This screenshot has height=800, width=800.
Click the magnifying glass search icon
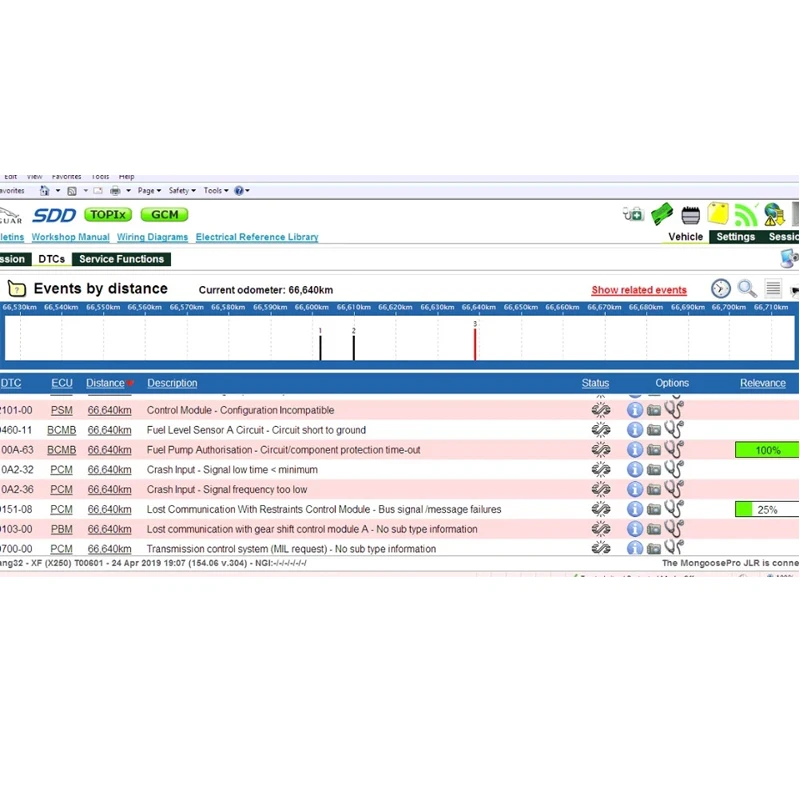pyautogui.click(x=747, y=289)
